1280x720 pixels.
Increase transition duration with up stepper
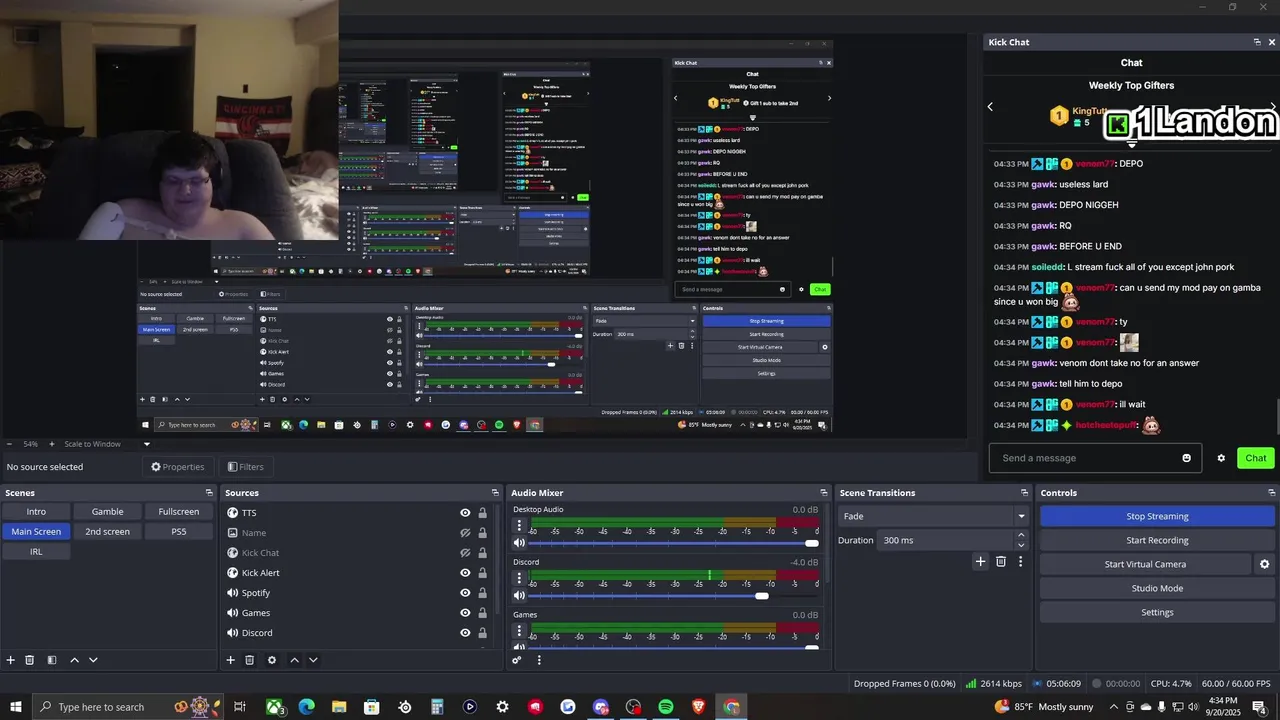pos(1021,535)
